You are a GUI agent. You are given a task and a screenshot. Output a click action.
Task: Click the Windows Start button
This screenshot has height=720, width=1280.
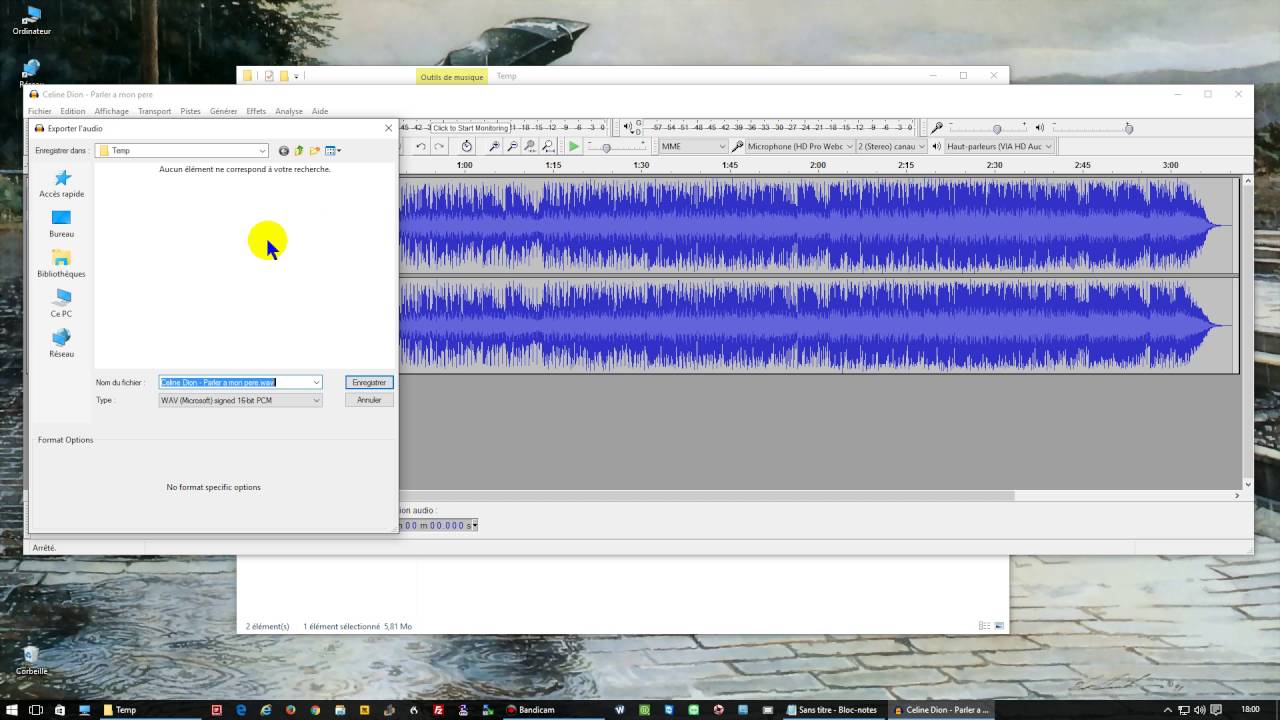coord(11,710)
